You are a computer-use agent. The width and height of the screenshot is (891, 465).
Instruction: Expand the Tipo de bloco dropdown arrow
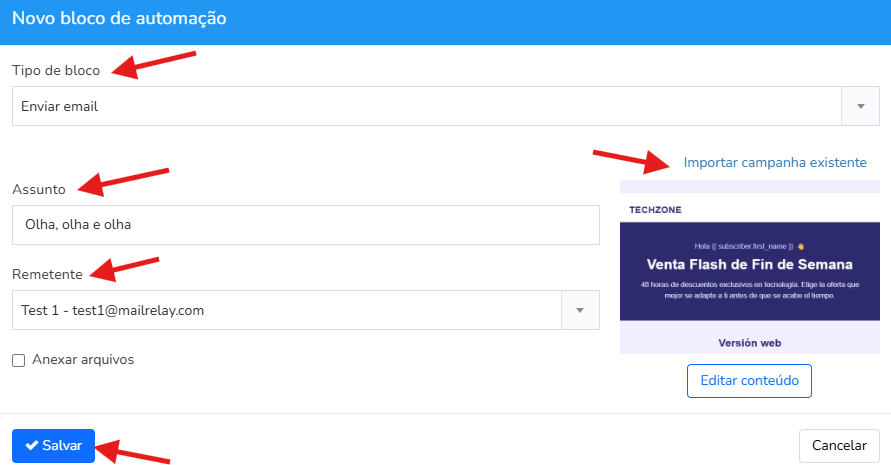[860, 106]
